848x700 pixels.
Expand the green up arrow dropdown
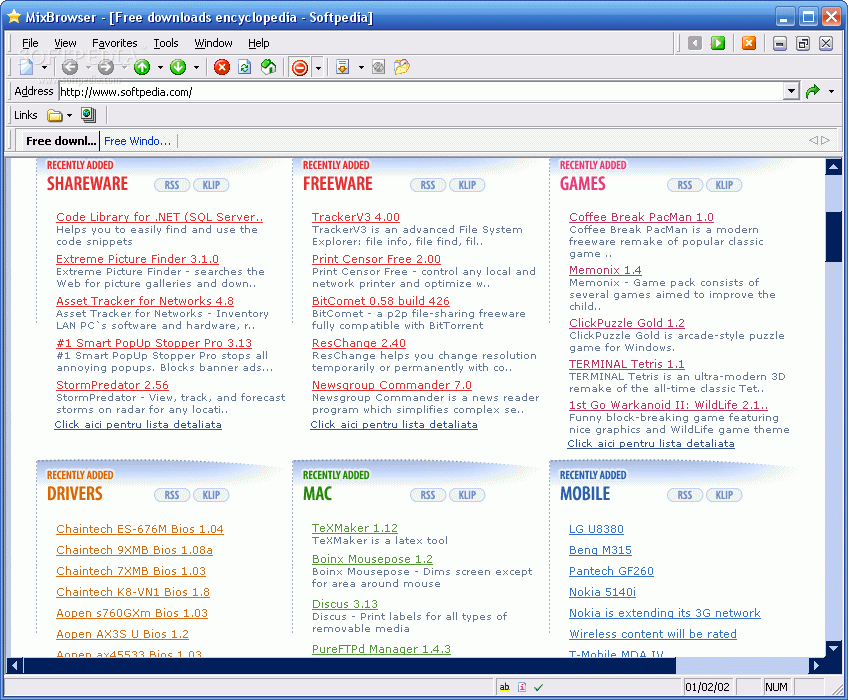tap(160, 68)
